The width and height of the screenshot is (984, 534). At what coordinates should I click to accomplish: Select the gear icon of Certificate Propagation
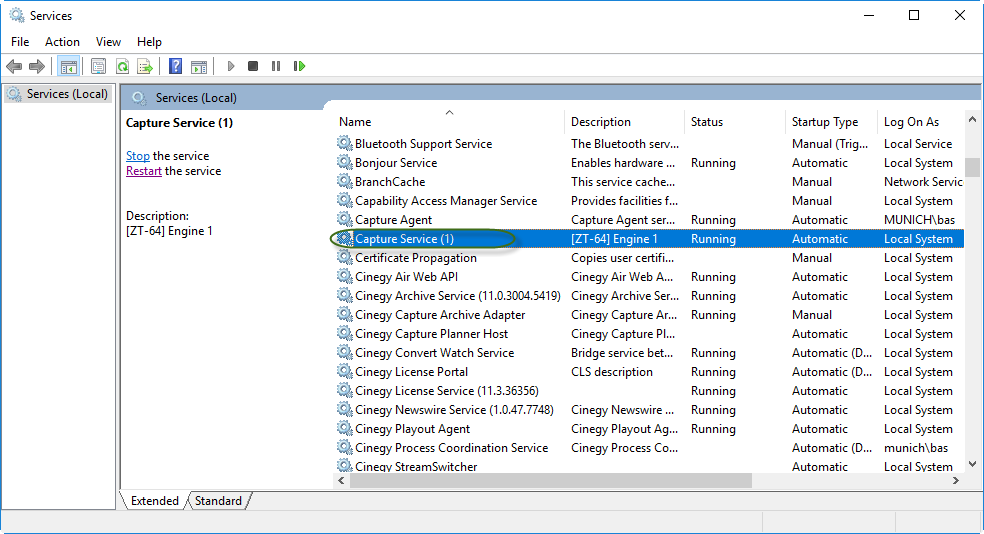click(345, 257)
